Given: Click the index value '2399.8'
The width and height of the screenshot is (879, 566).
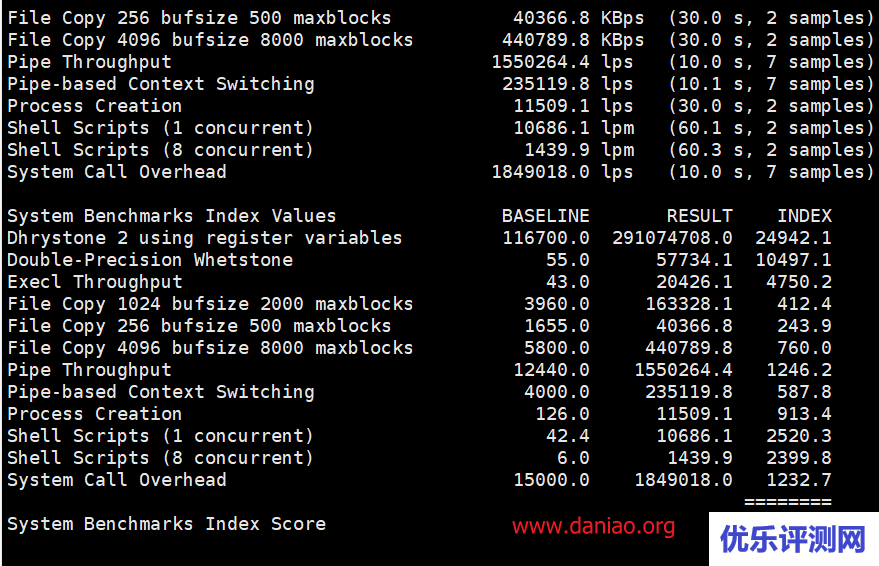Looking at the screenshot, I should coord(799,458).
